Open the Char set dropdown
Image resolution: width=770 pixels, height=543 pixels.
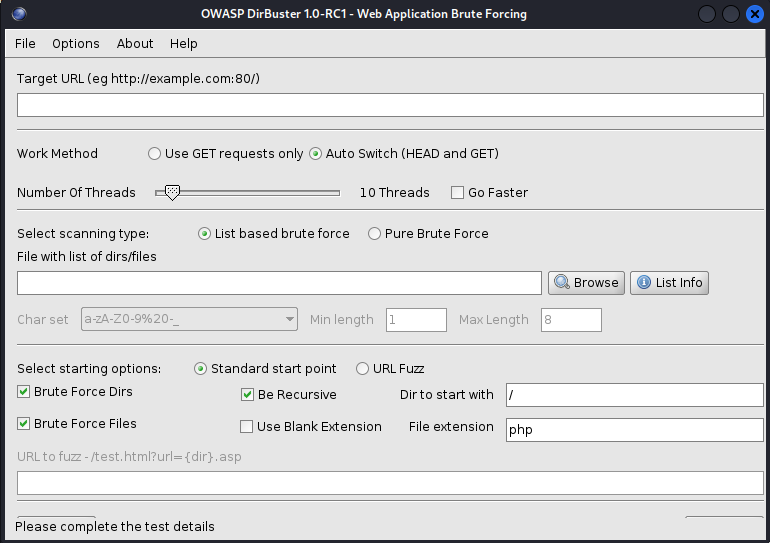[x=189, y=319]
